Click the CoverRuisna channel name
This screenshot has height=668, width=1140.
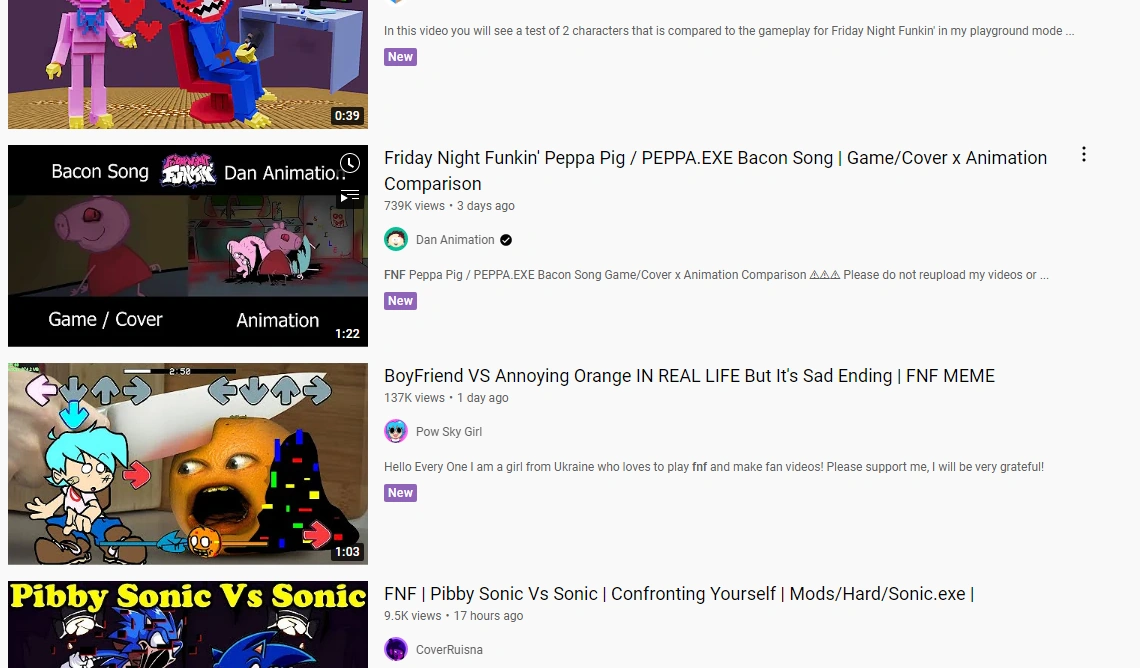447,649
